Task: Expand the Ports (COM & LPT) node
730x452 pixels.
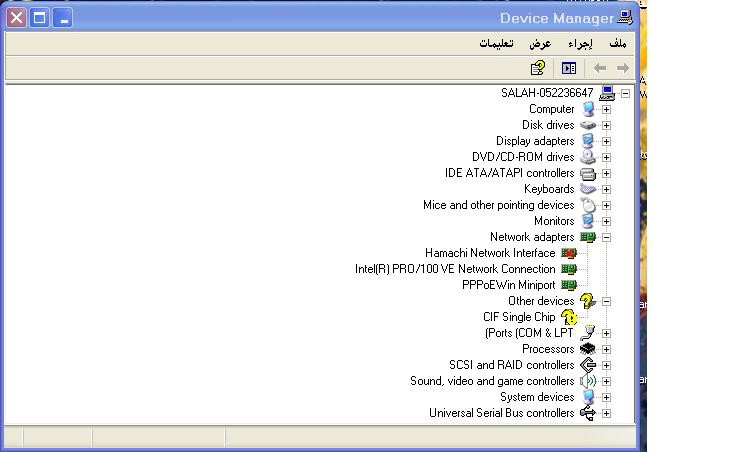Action: pyautogui.click(x=606, y=333)
